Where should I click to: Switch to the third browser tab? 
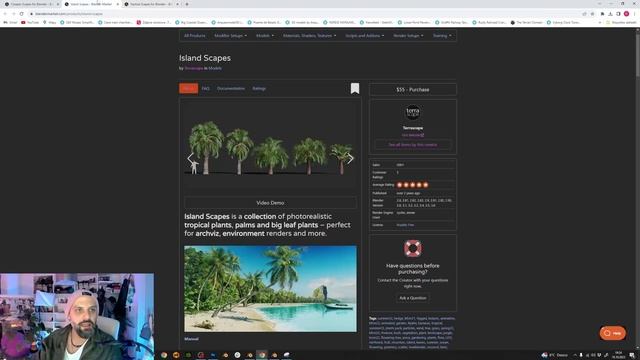[x=150, y=4]
